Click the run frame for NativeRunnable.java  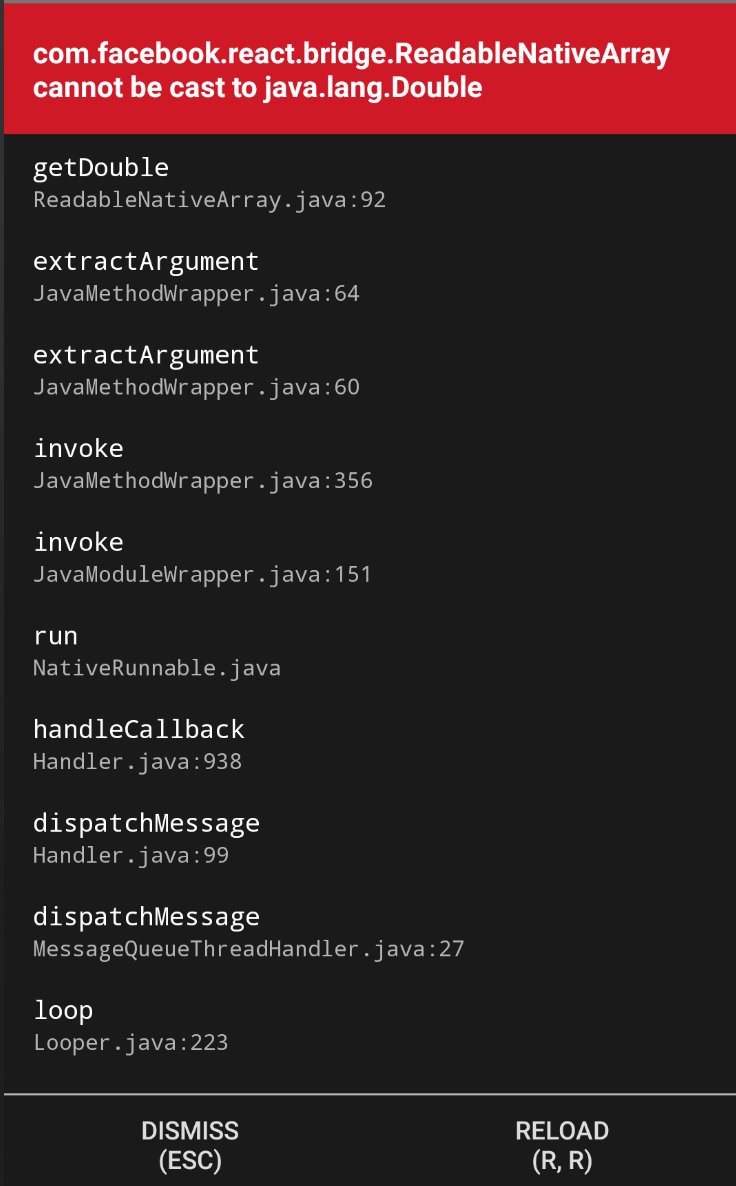click(55, 636)
